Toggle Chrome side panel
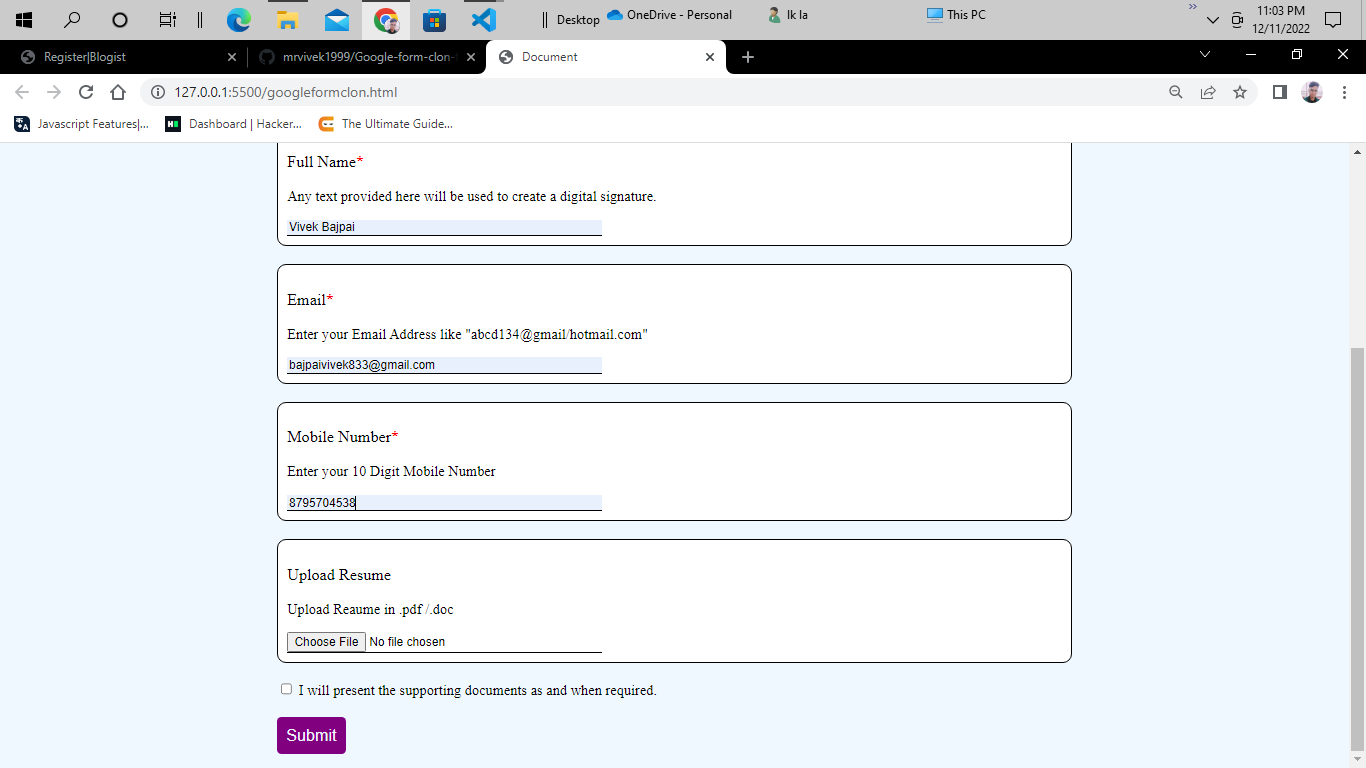Screen dimensions: 1366x768 click(1279, 92)
